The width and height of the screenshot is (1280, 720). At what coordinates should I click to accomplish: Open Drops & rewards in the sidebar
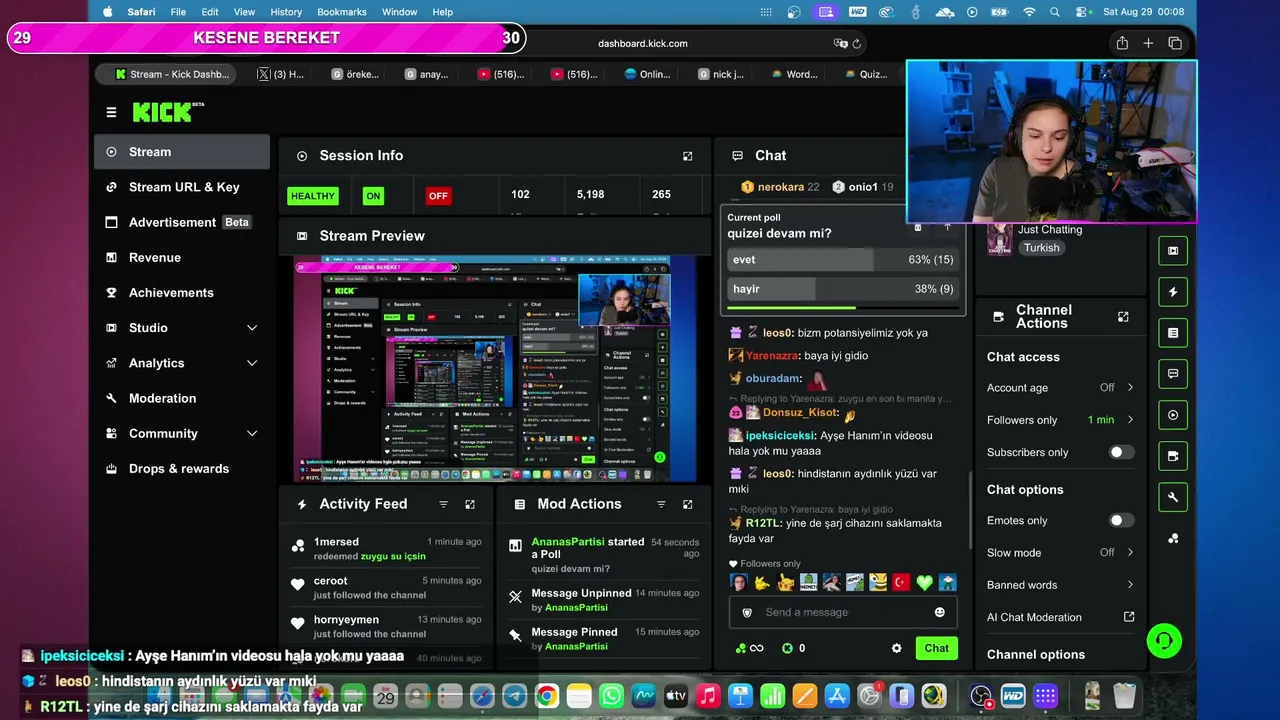click(x=182, y=468)
